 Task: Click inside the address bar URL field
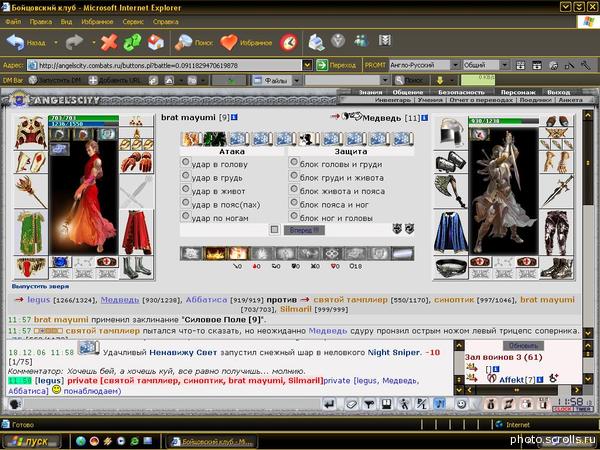[x=165, y=65]
